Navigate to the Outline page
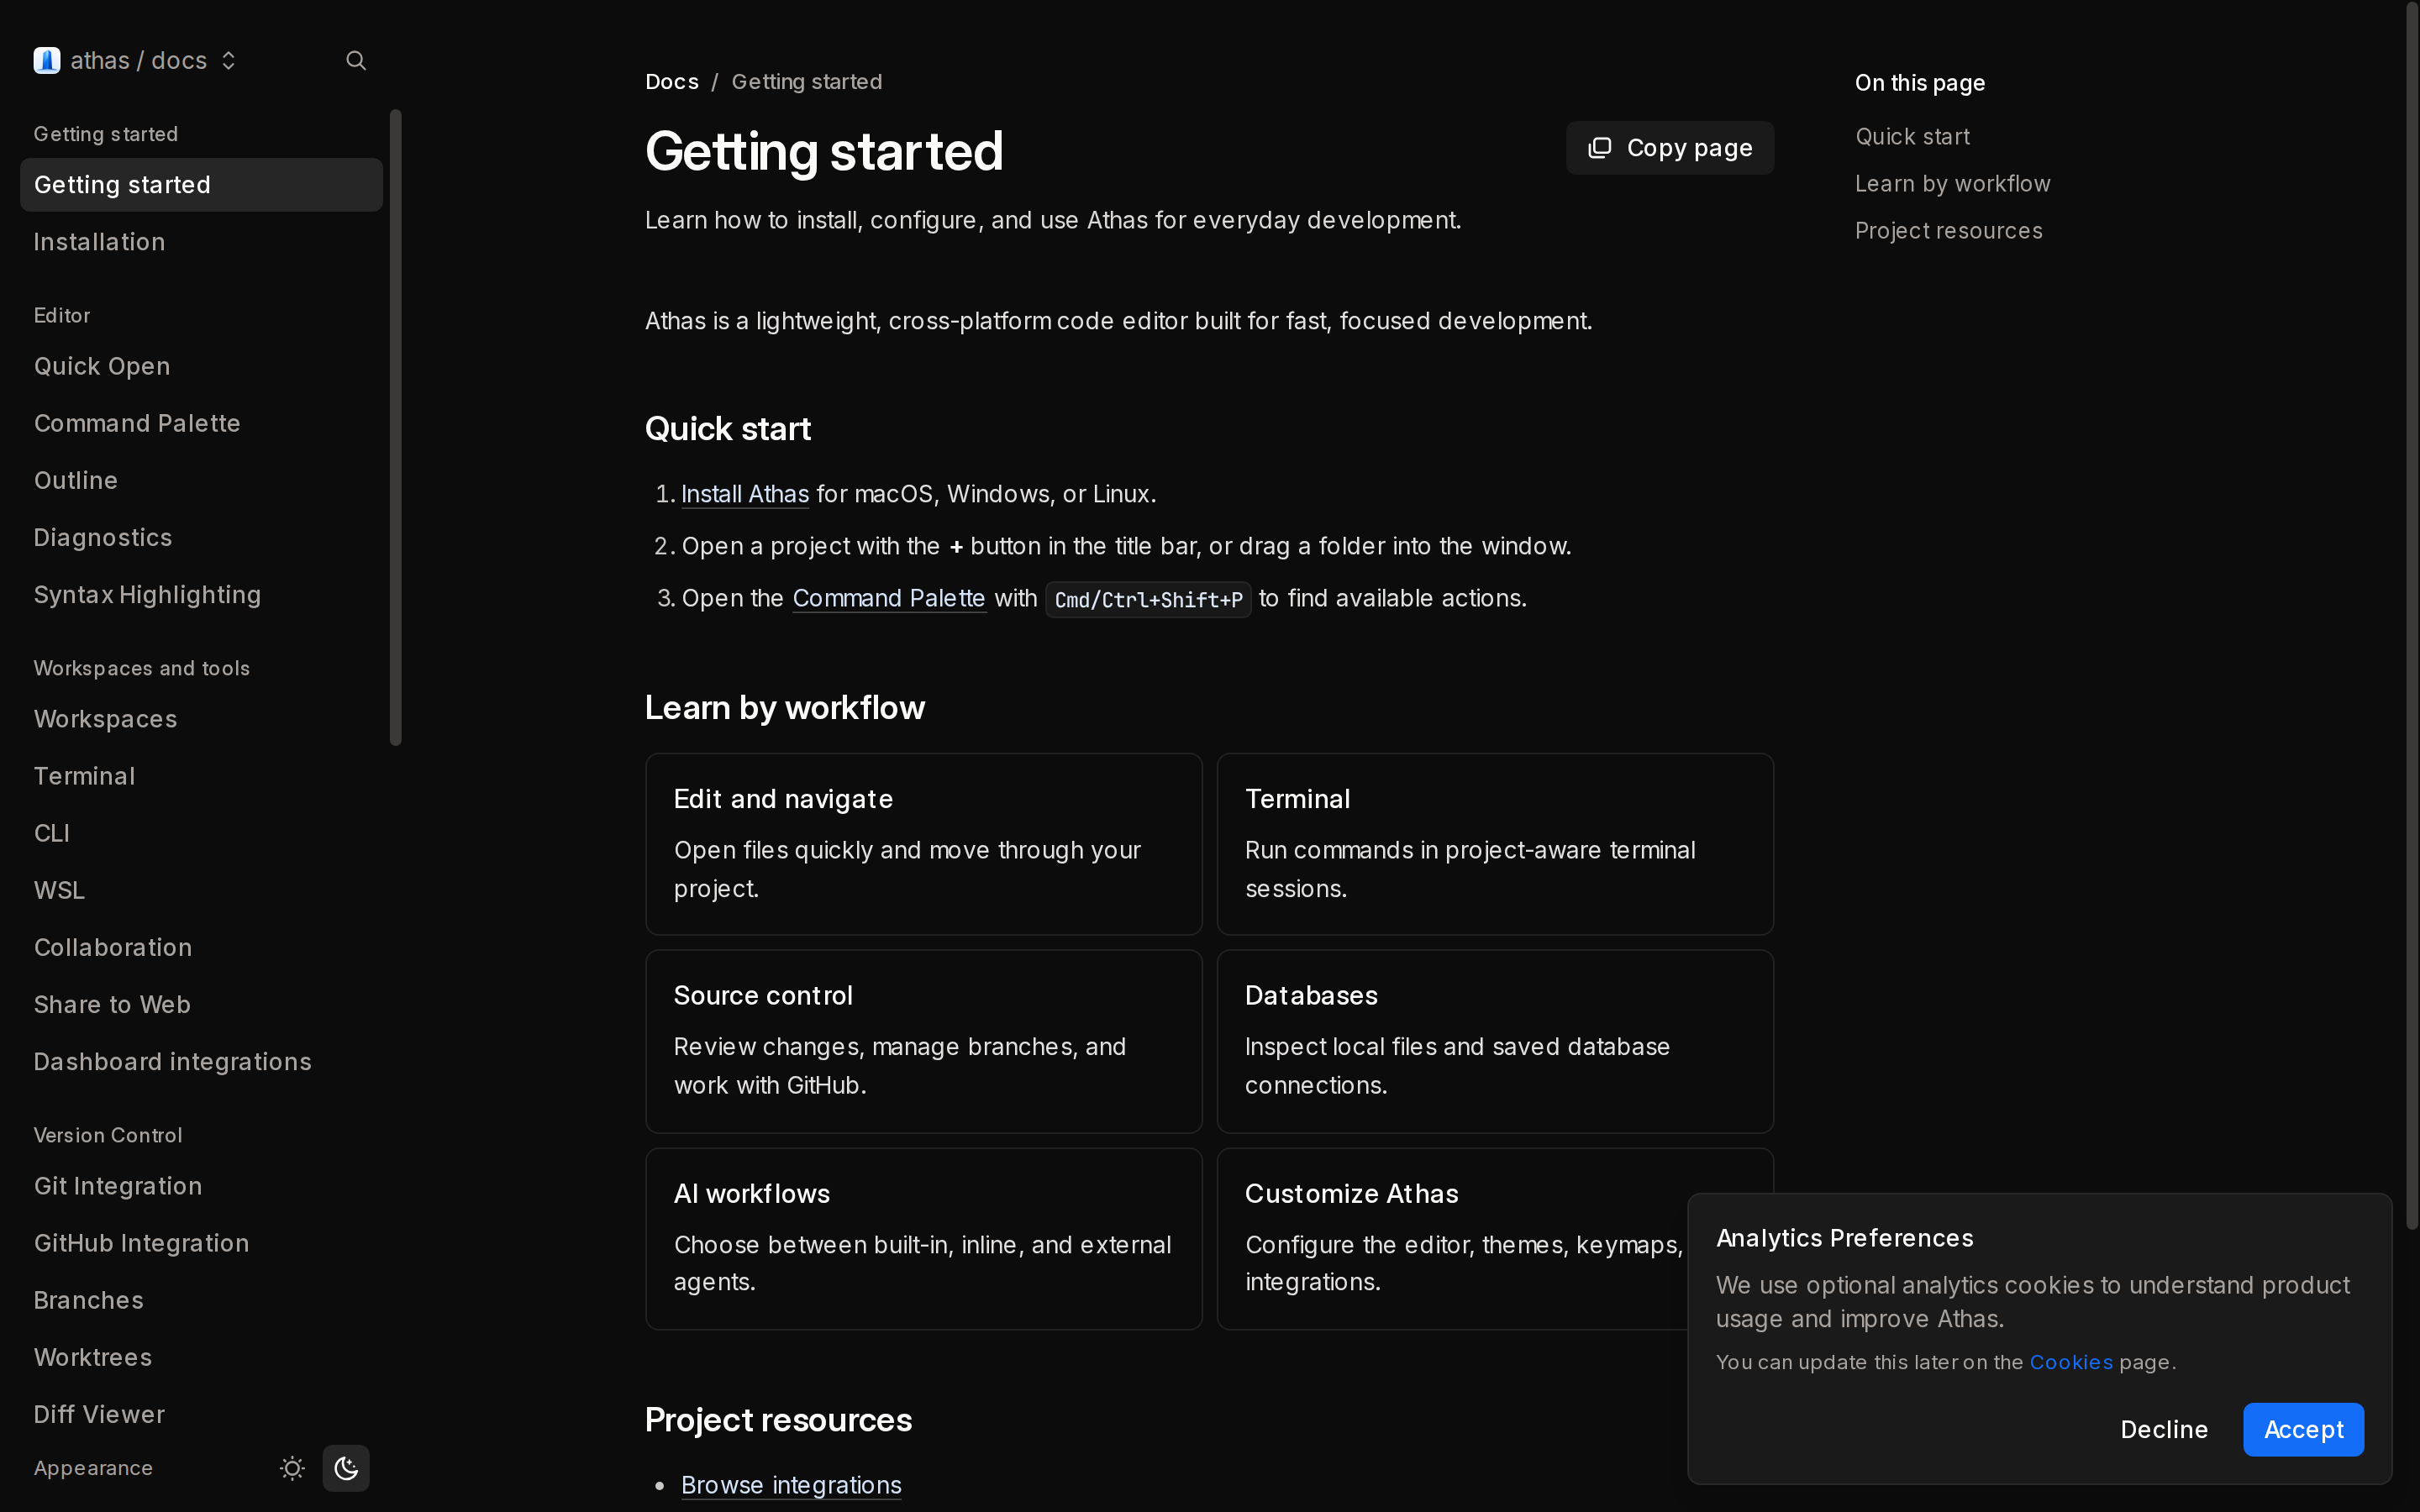 point(201,480)
